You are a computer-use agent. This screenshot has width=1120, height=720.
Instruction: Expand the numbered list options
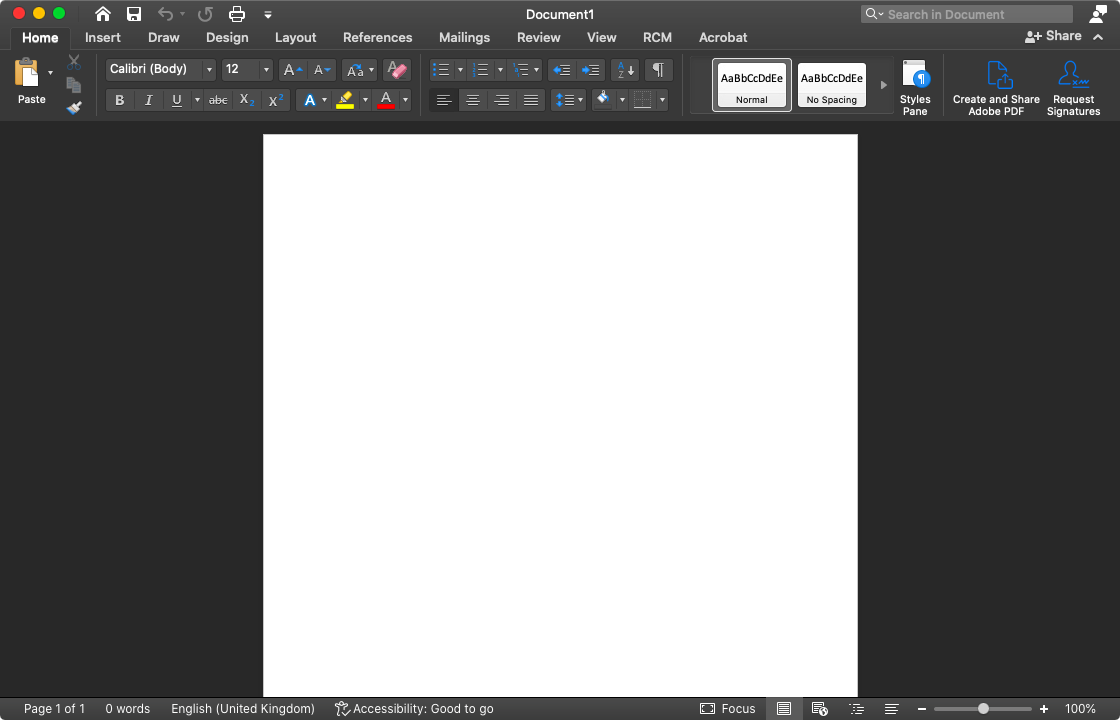[500, 70]
